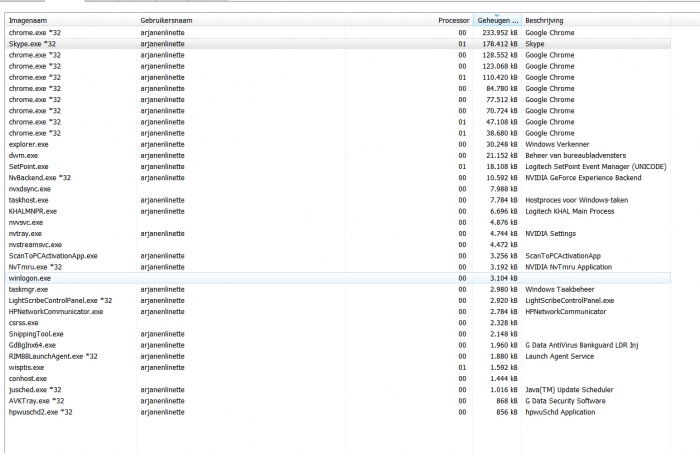Select the KHALMNPR.exe process row
700x453 pixels.
click(338, 211)
